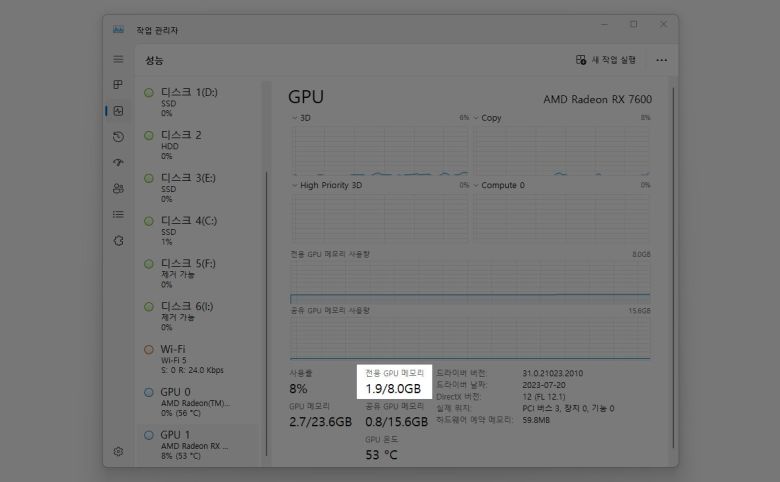Open the Details list icon
The height and width of the screenshot is (482, 780).
point(118,214)
